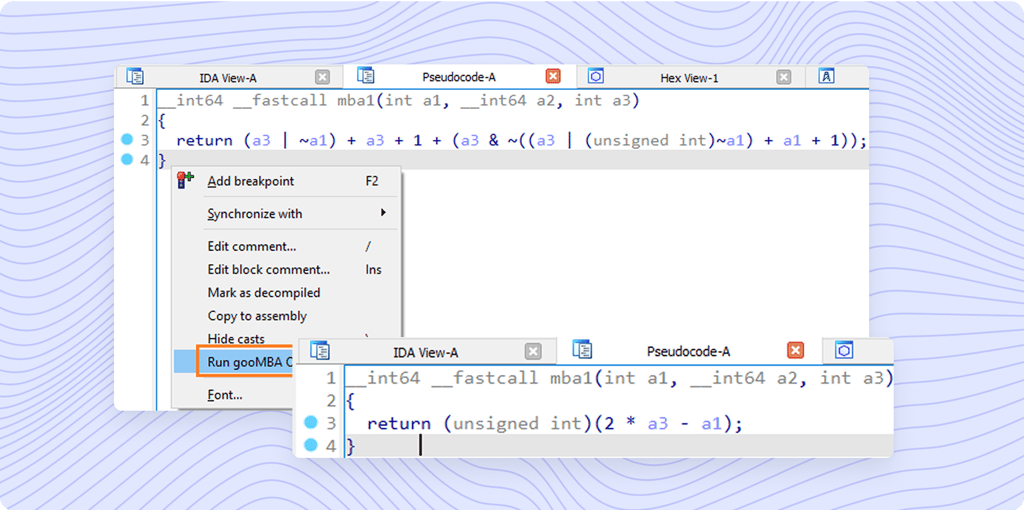Image resolution: width=1024 pixels, height=510 pixels.
Task: Click the Hex View-1 tab icon
Action: click(595, 76)
